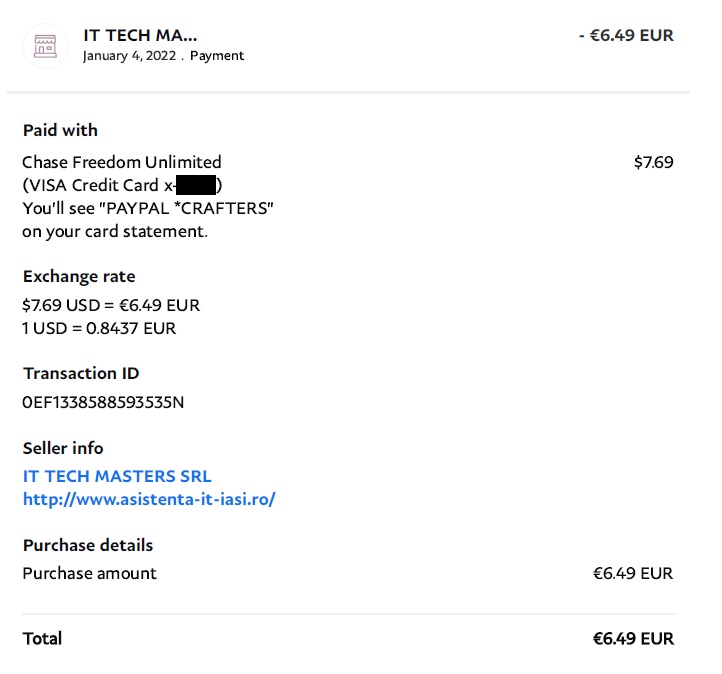The height and width of the screenshot is (674, 722).
Task: Click the Seller info heading
Action: [x=63, y=448]
